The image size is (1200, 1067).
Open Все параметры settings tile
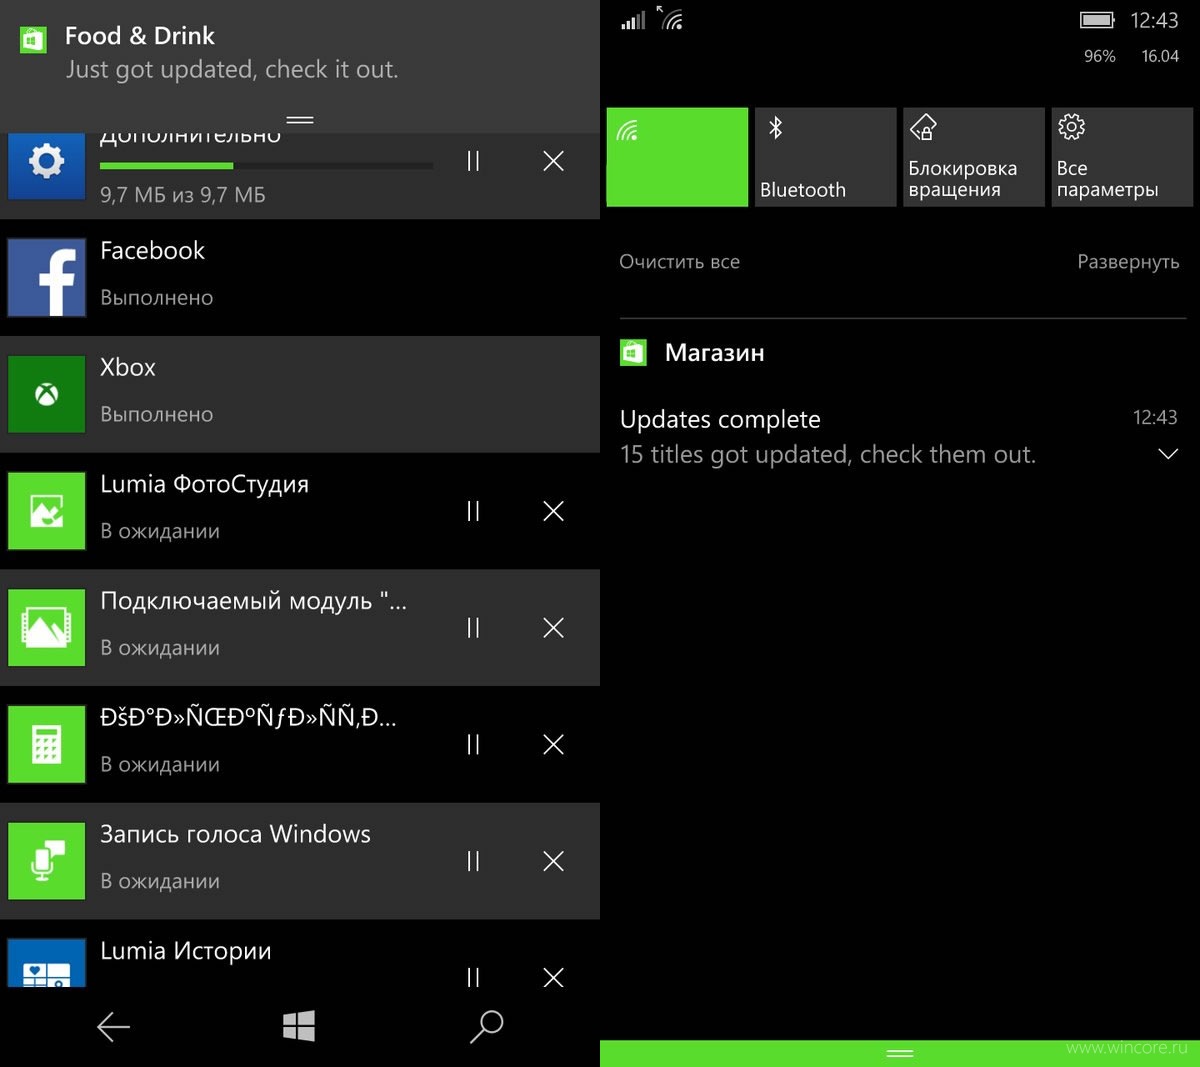pos(1122,157)
